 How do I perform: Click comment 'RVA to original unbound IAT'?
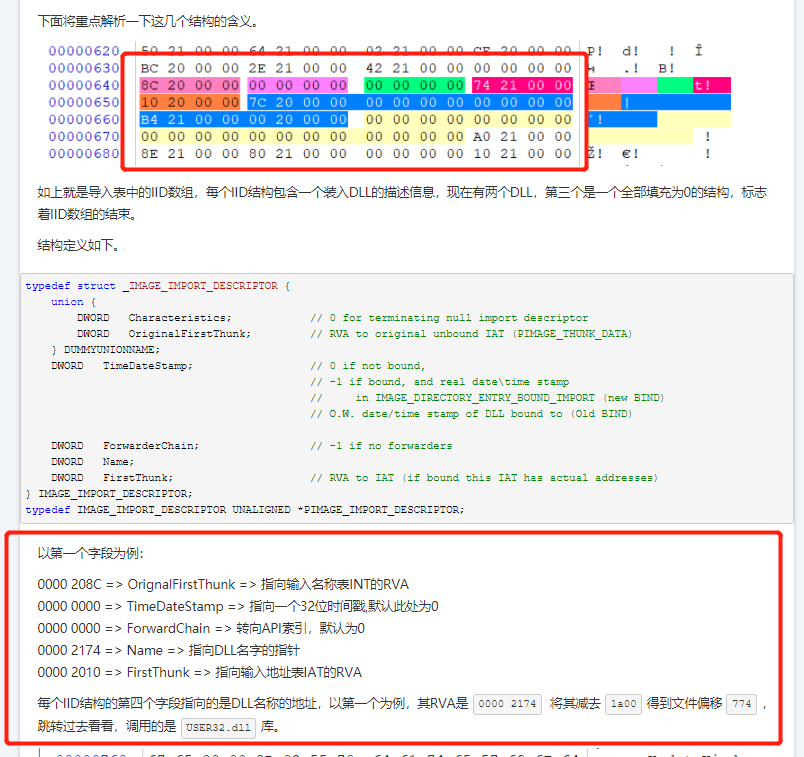coord(471,333)
